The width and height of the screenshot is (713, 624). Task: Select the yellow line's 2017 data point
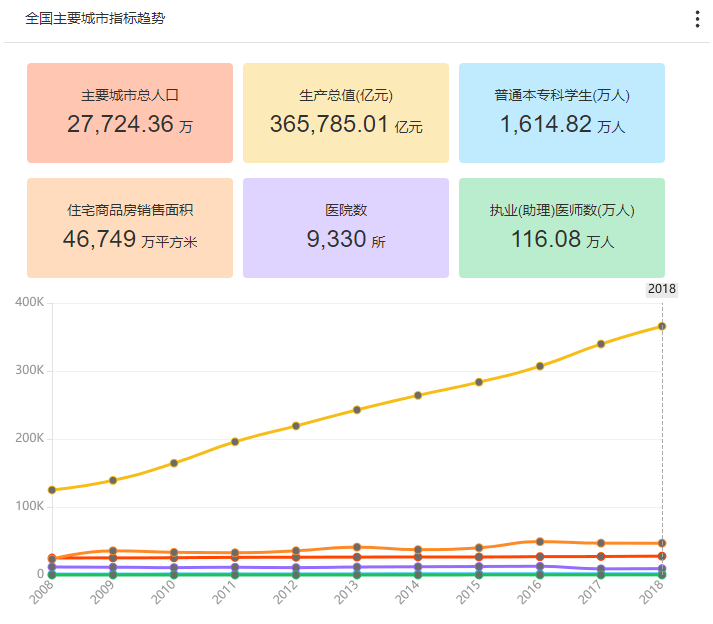coord(601,344)
